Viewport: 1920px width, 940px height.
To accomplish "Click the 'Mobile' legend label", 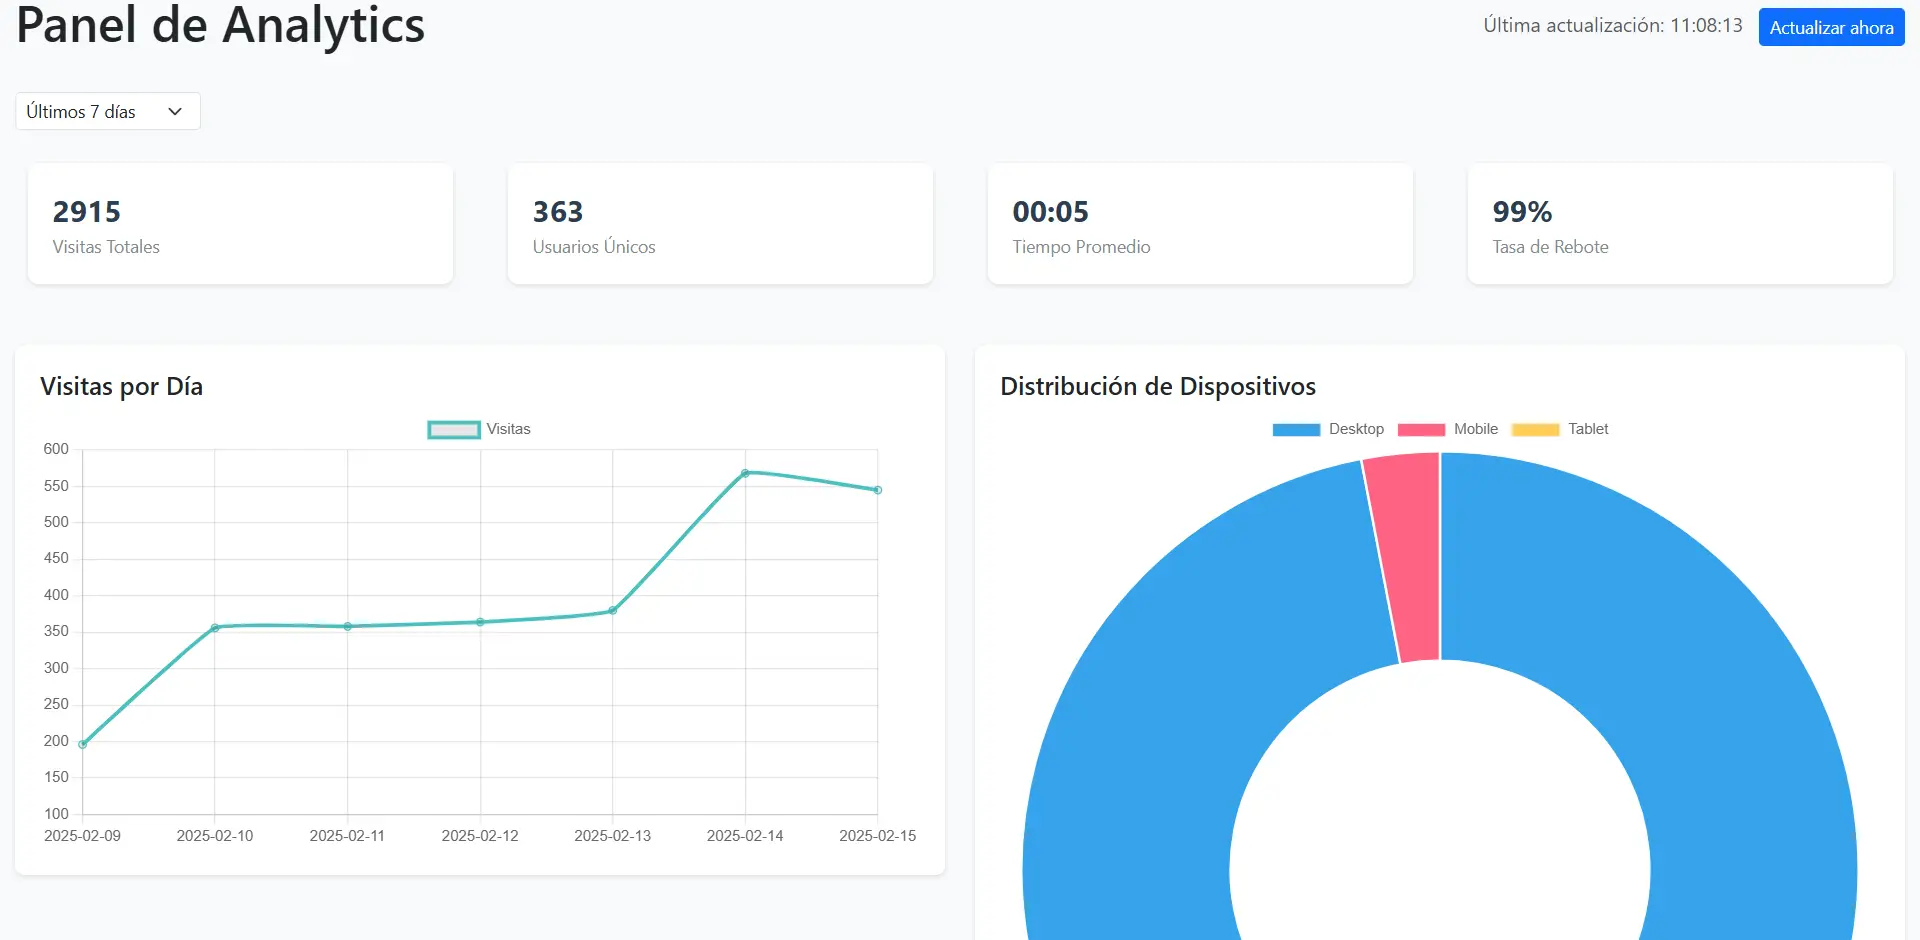I will tap(1476, 429).
